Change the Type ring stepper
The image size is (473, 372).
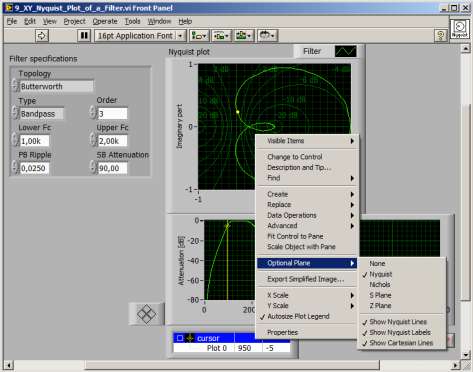click(x=14, y=113)
